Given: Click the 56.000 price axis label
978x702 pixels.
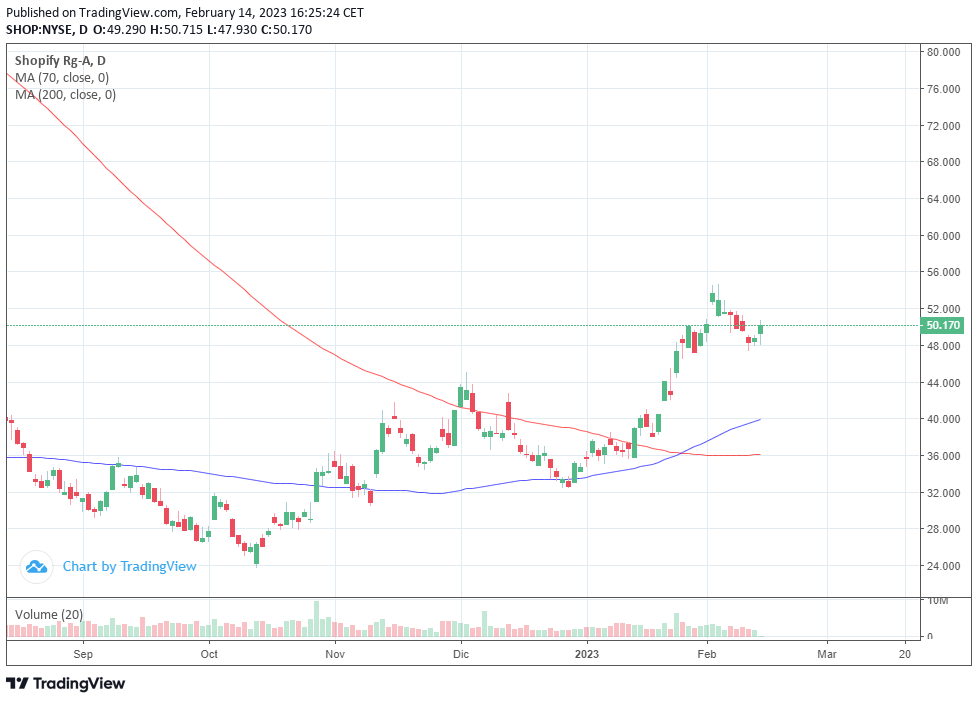Looking at the screenshot, I should [943, 272].
